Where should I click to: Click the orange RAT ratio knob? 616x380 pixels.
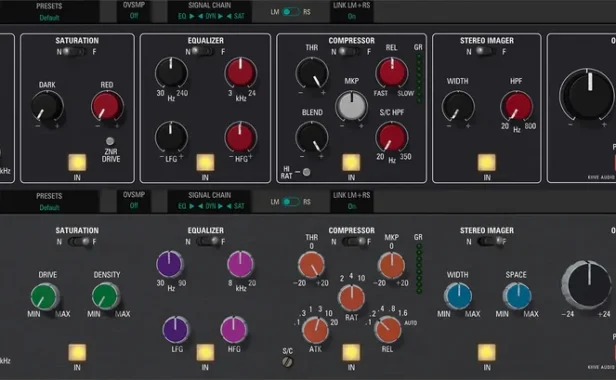click(351, 297)
